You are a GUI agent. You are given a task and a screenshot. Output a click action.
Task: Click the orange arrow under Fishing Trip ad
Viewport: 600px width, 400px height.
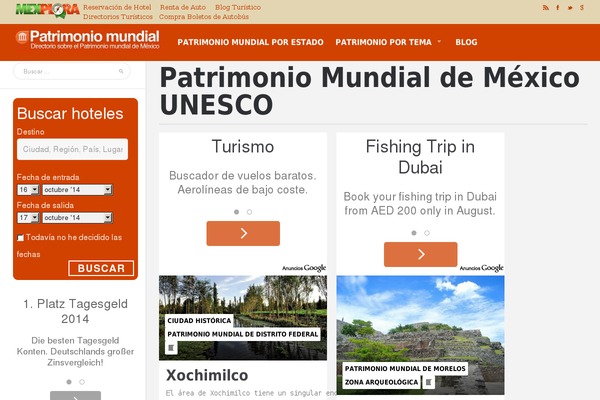click(x=421, y=254)
